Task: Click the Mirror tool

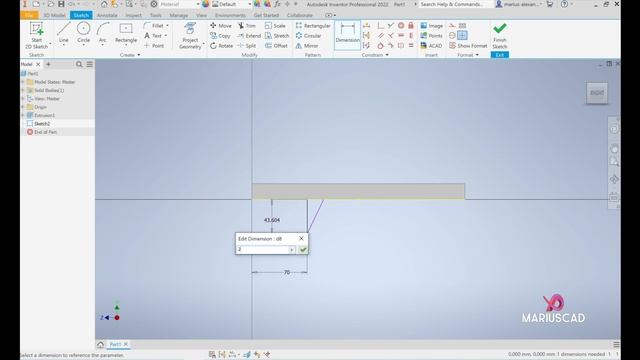Action: [x=307, y=46]
